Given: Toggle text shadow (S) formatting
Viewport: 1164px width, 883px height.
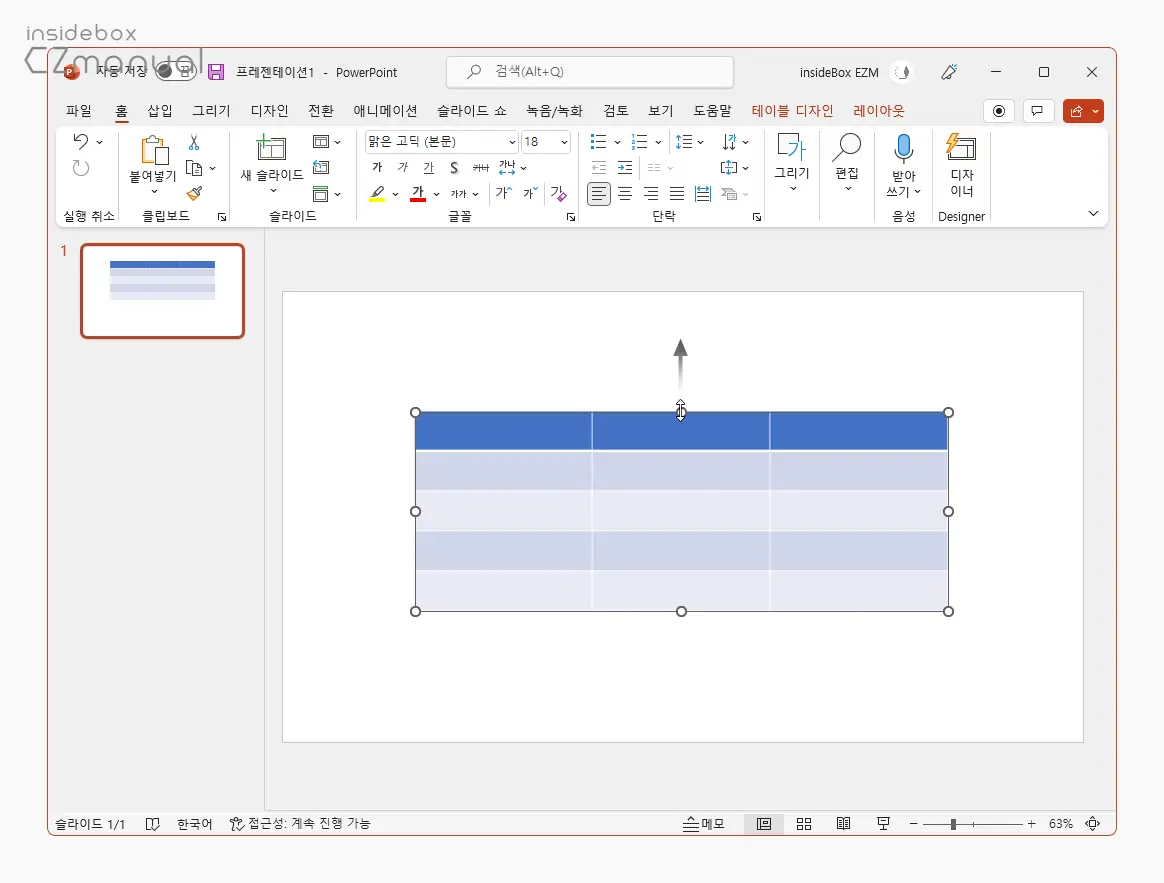Looking at the screenshot, I should pyautogui.click(x=454, y=168).
